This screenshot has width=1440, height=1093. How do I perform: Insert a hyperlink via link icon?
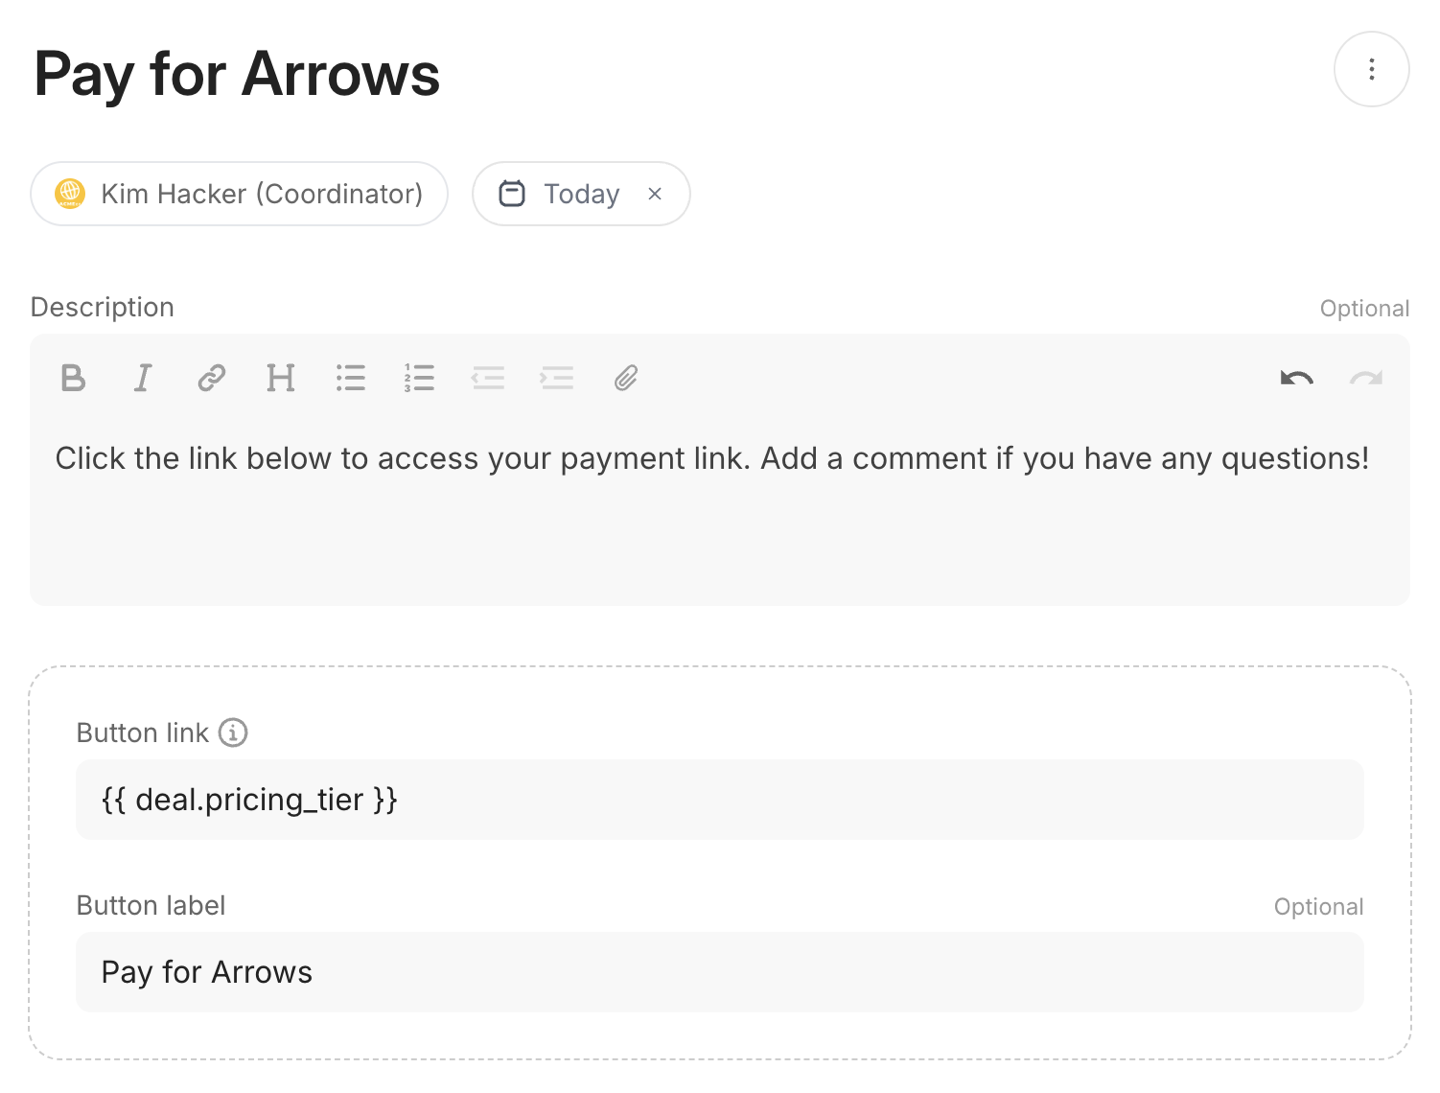211,378
